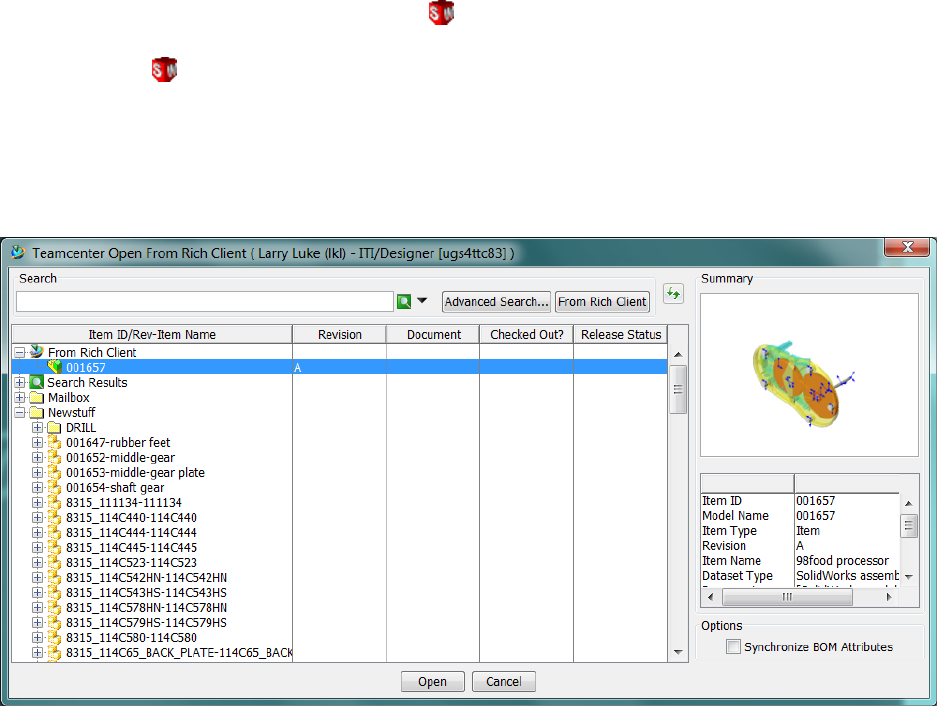The height and width of the screenshot is (706, 937).
Task: Click the Advanced Search... button
Action: [x=497, y=302]
